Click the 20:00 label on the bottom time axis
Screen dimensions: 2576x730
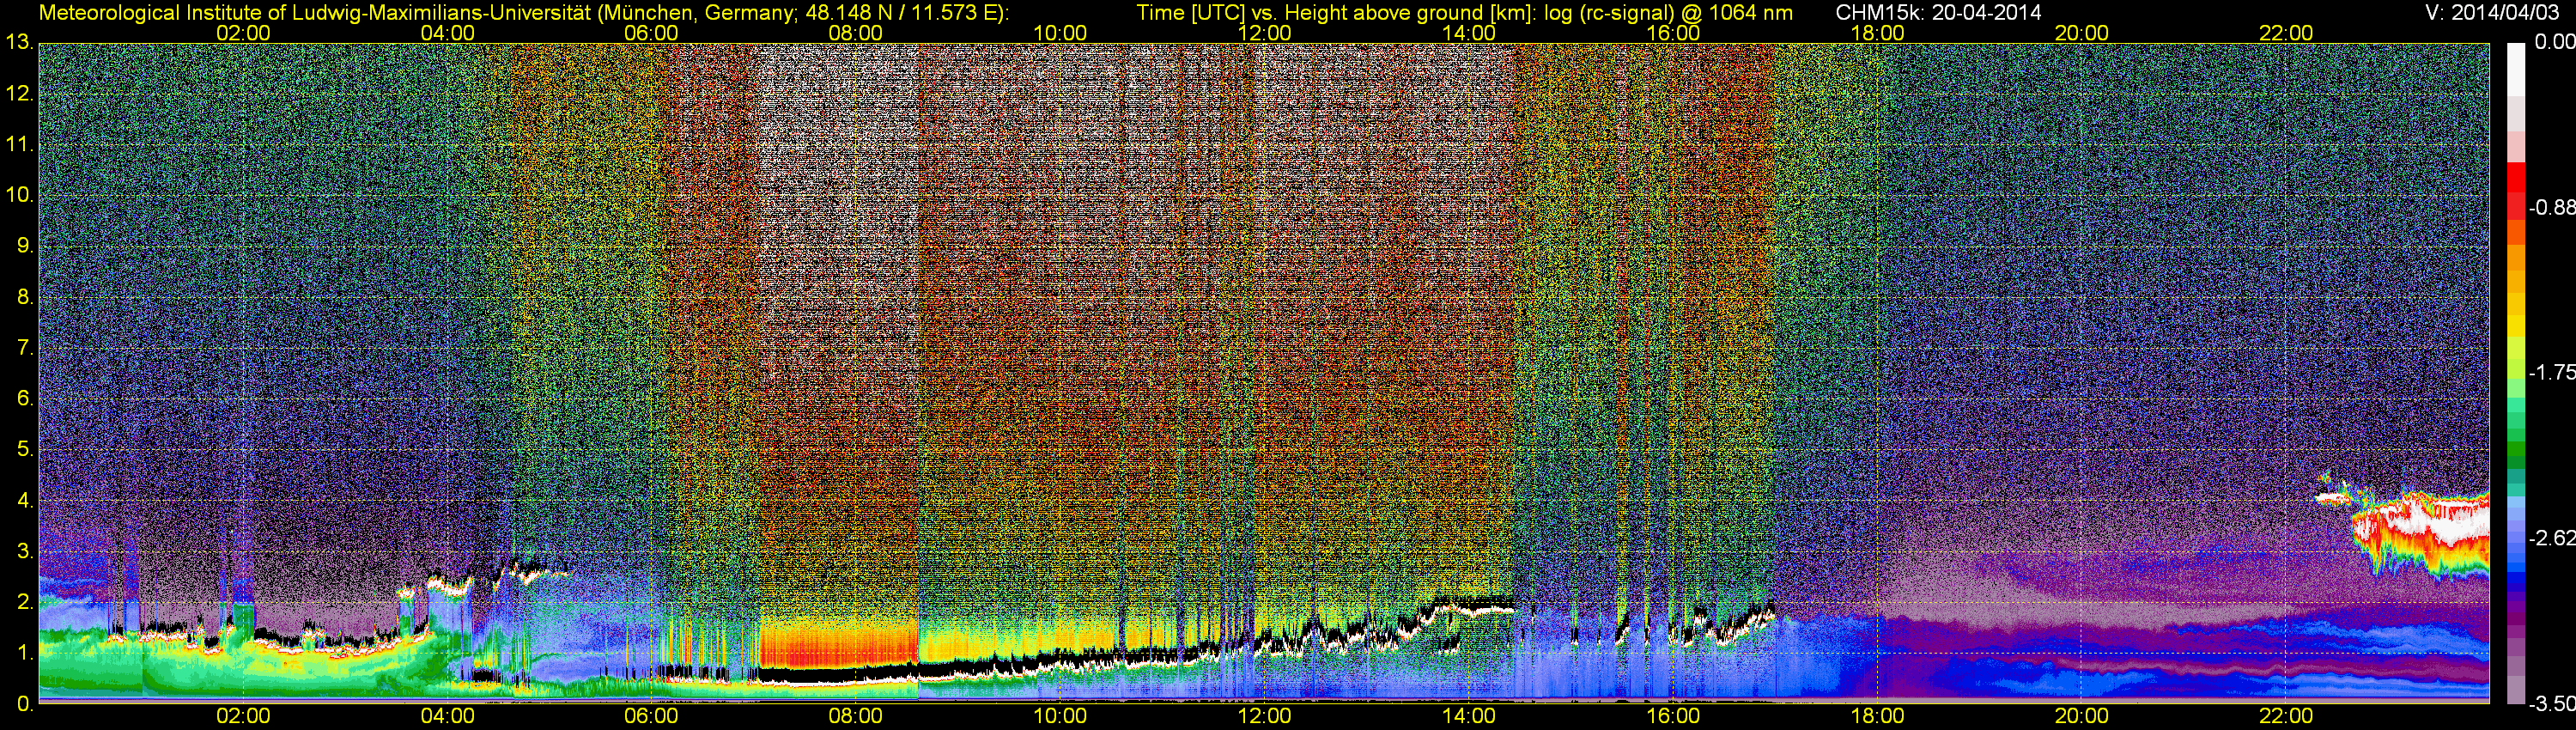tap(2082, 716)
